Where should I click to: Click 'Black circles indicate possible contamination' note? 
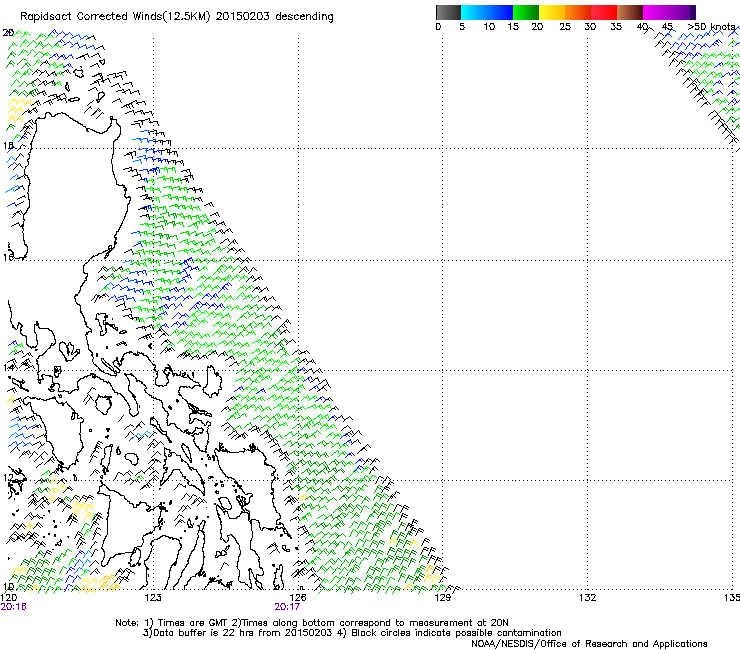[456, 633]
